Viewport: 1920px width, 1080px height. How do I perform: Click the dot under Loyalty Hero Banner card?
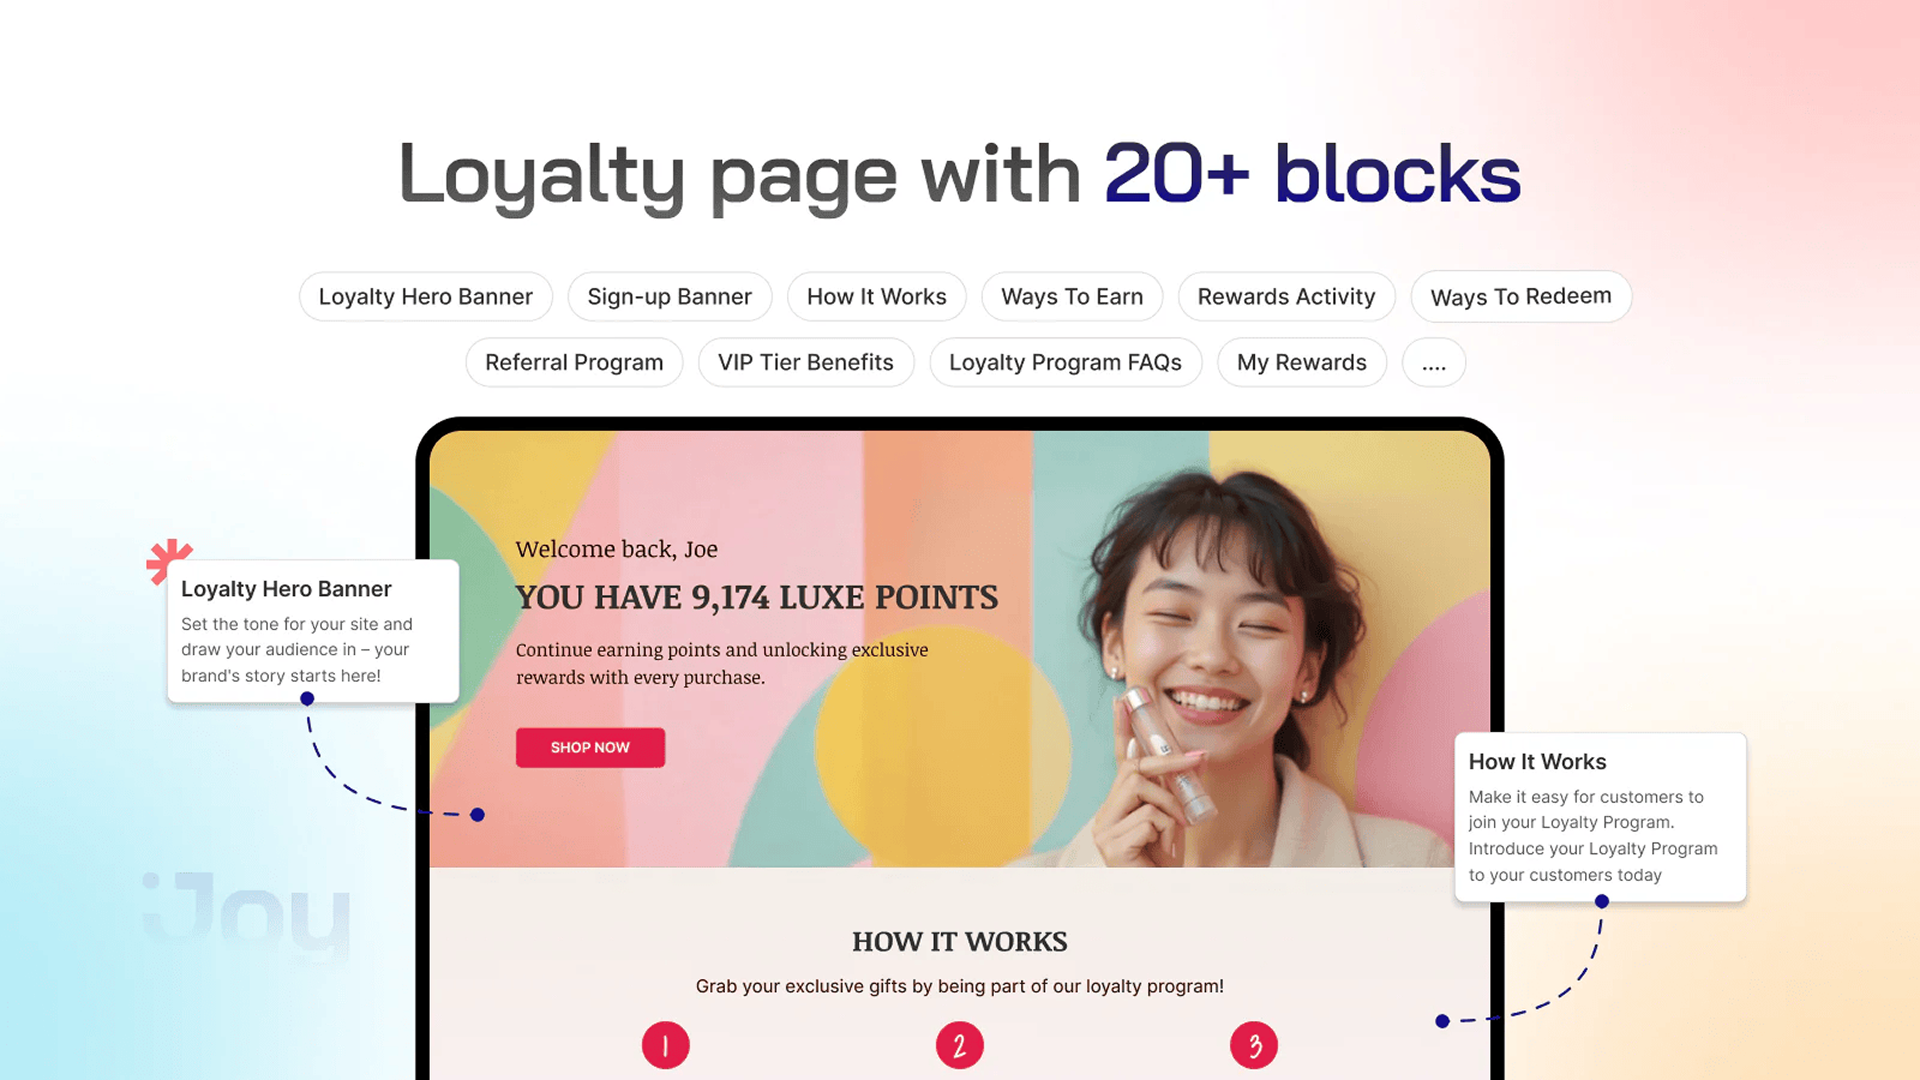tap(307, 699)
